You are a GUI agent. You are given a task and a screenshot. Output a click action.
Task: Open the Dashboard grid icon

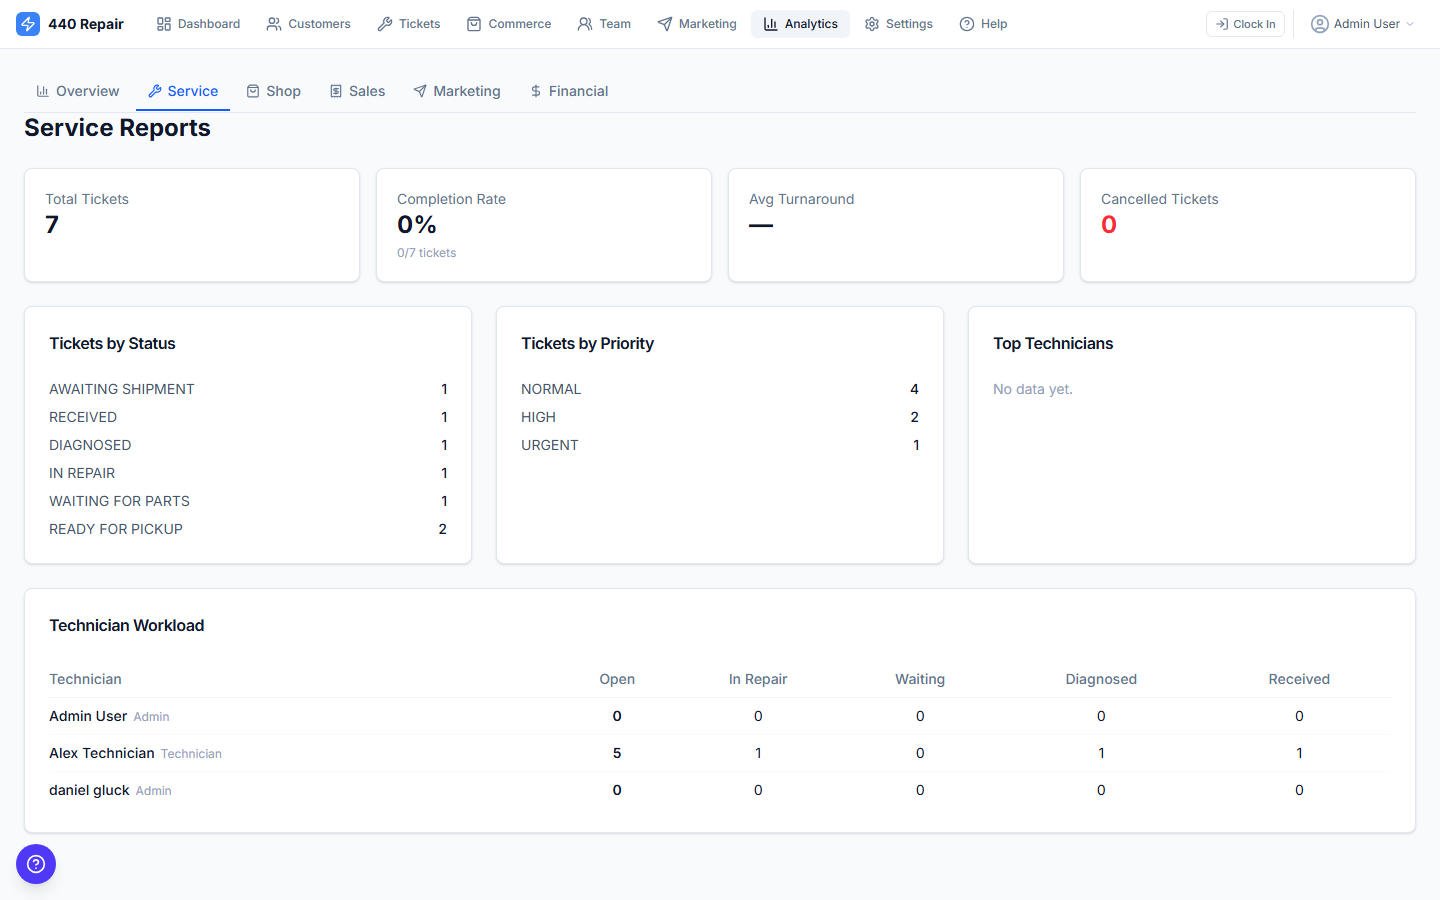(163, 23)
